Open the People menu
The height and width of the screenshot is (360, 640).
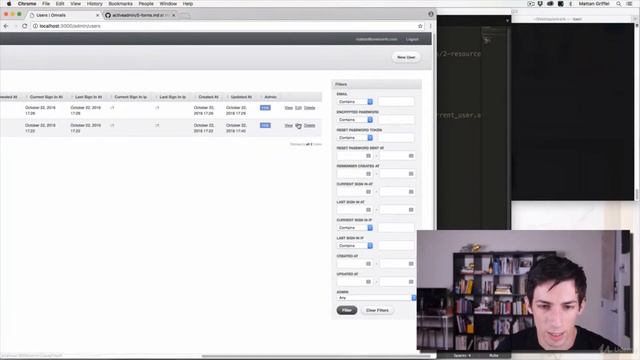click(146, 4)
